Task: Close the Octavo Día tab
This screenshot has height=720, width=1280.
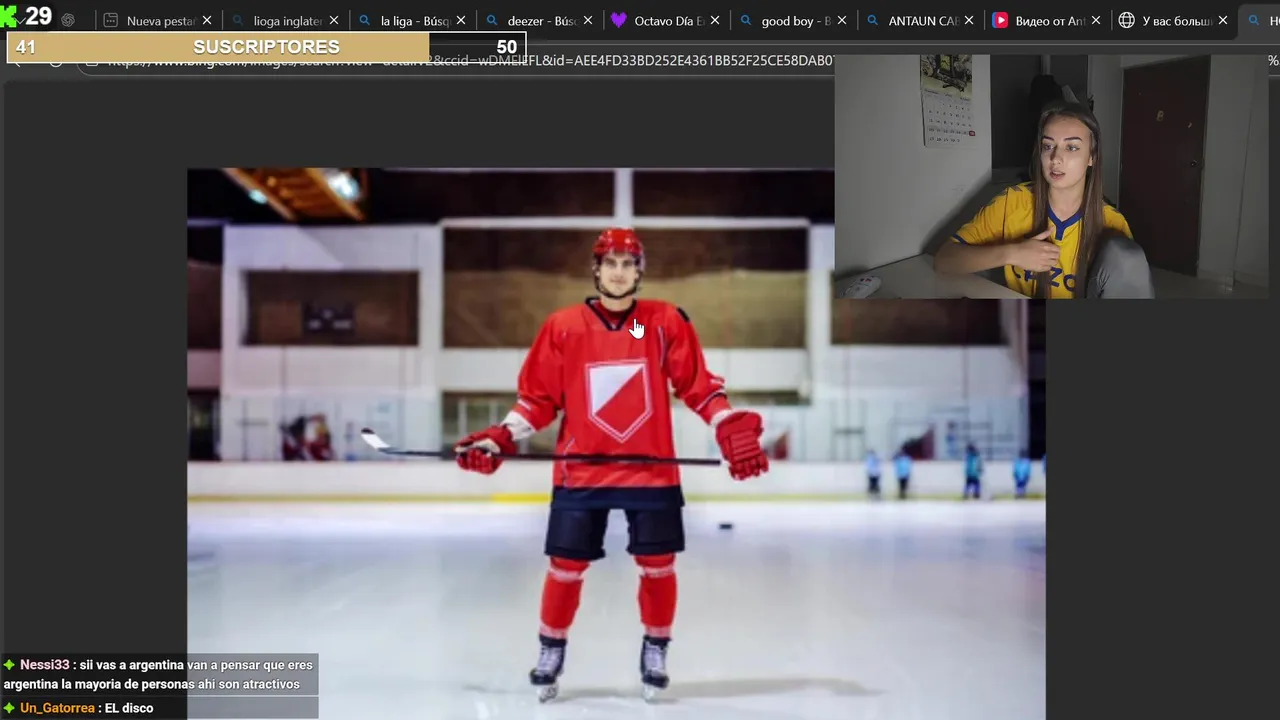Action: coord(715,20)
